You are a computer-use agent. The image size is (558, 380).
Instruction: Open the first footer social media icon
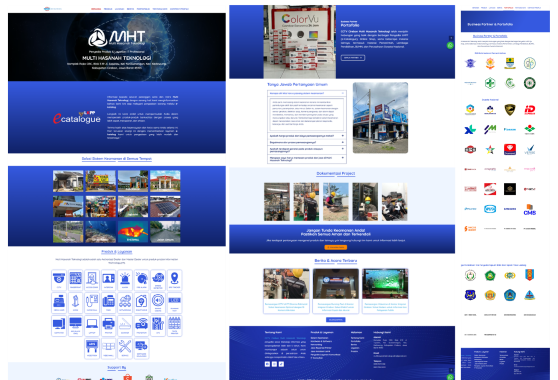point(267,364)
